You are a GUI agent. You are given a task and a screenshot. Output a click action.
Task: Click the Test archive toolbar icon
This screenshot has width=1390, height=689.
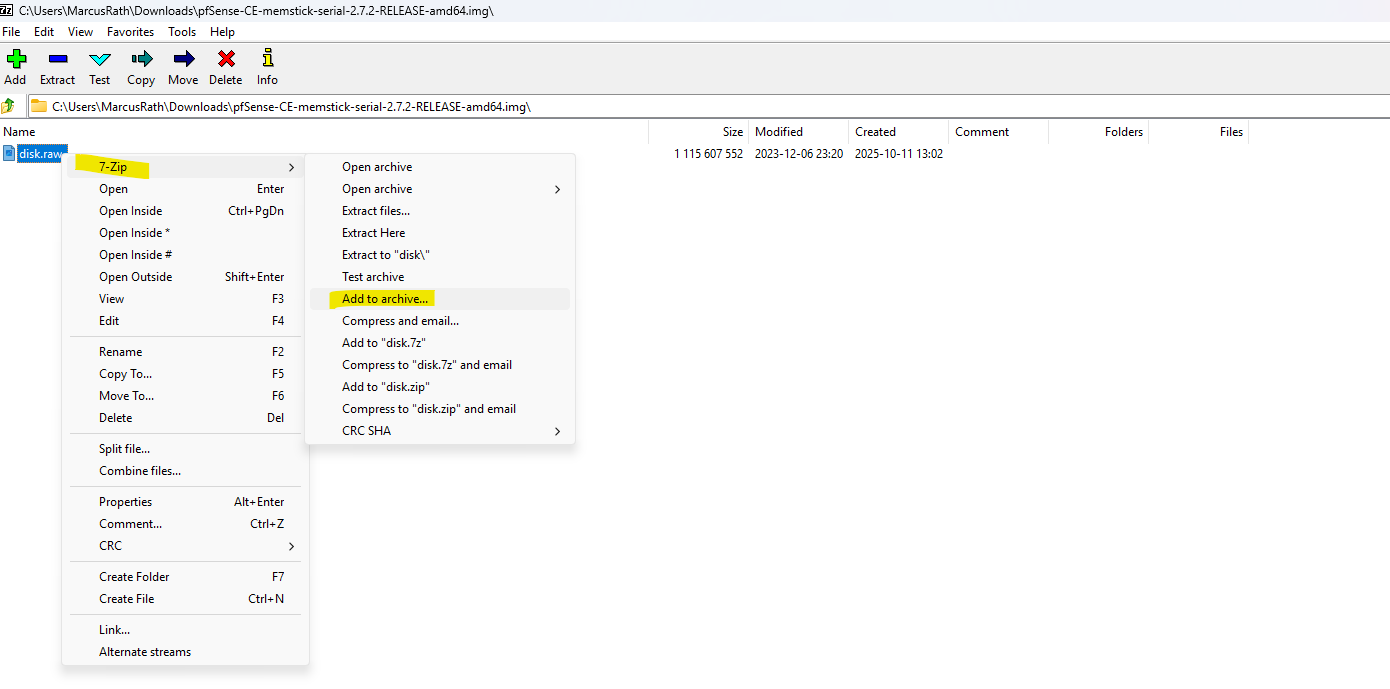tap(99, 59)
